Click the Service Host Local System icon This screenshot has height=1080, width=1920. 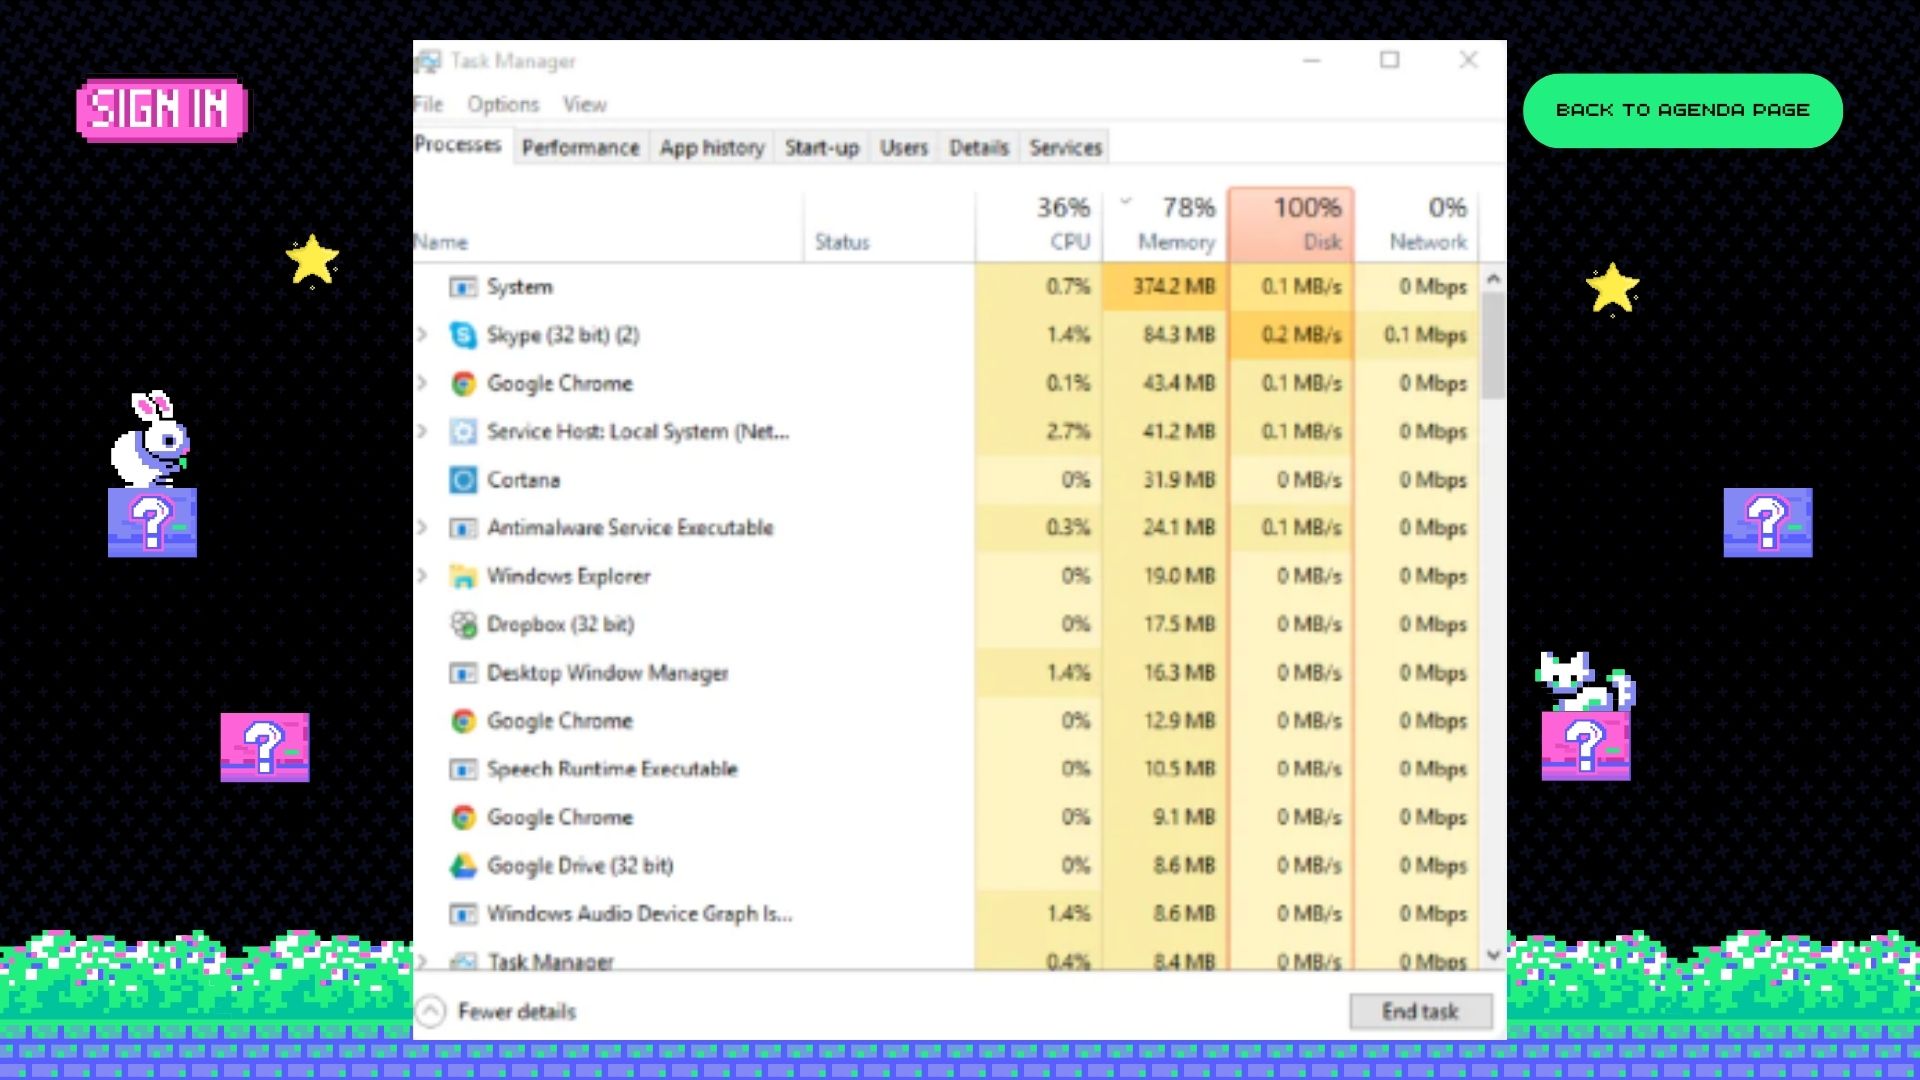462,431
